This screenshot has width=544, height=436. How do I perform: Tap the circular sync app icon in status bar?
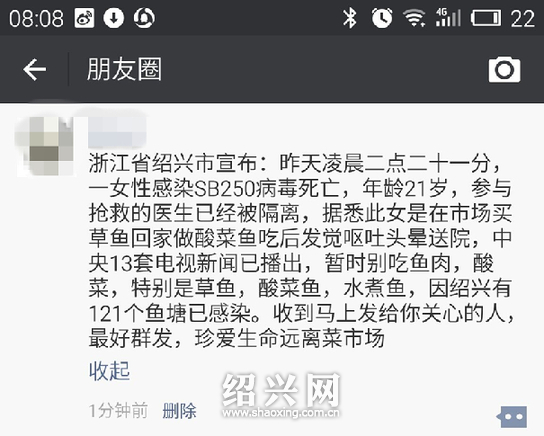pyautogui.click(x=144, y=18)
